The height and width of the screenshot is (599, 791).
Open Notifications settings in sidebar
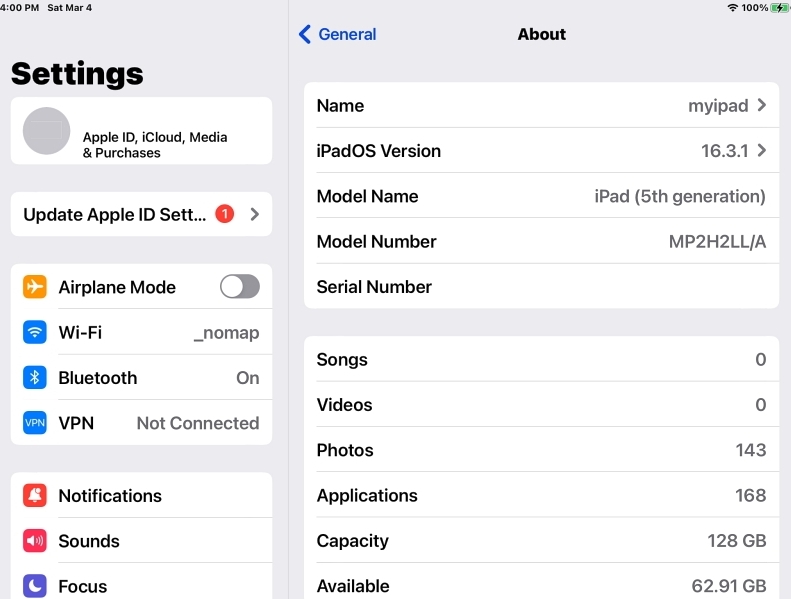141,496
